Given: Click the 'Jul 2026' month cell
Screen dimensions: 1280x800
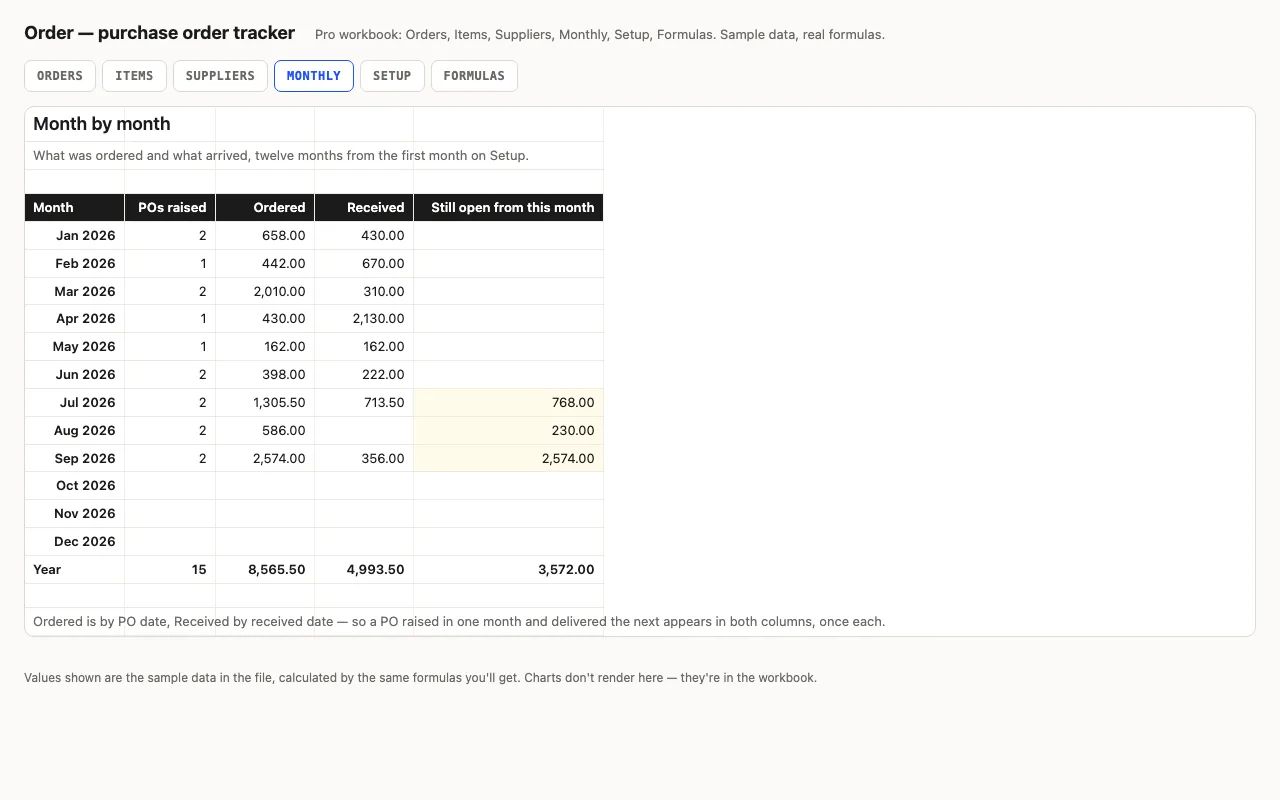Looking at the screenshot, I should click(75, 402).
